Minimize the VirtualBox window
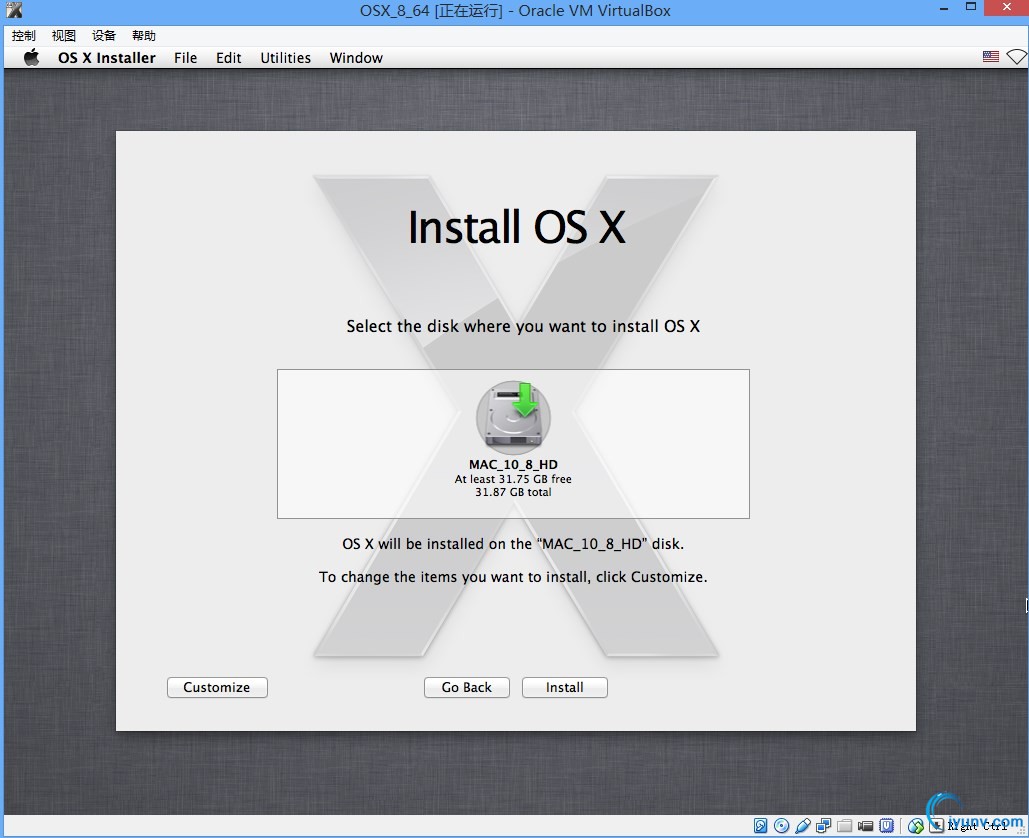This screenshot has height=838, width=1029. [944, 9]
